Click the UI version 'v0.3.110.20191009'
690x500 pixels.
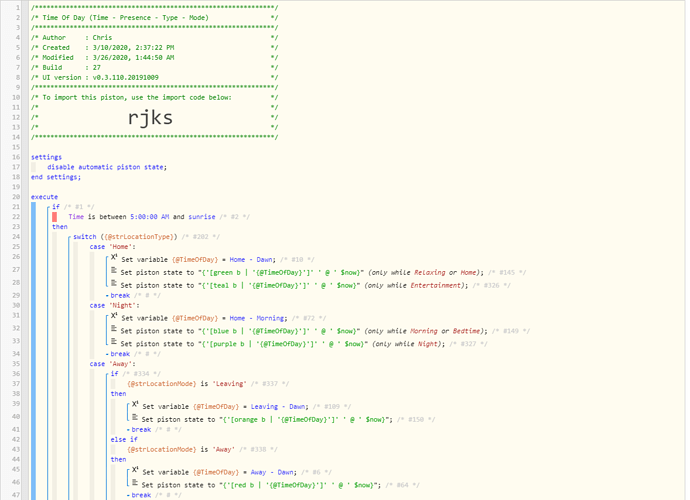[125, 77]
